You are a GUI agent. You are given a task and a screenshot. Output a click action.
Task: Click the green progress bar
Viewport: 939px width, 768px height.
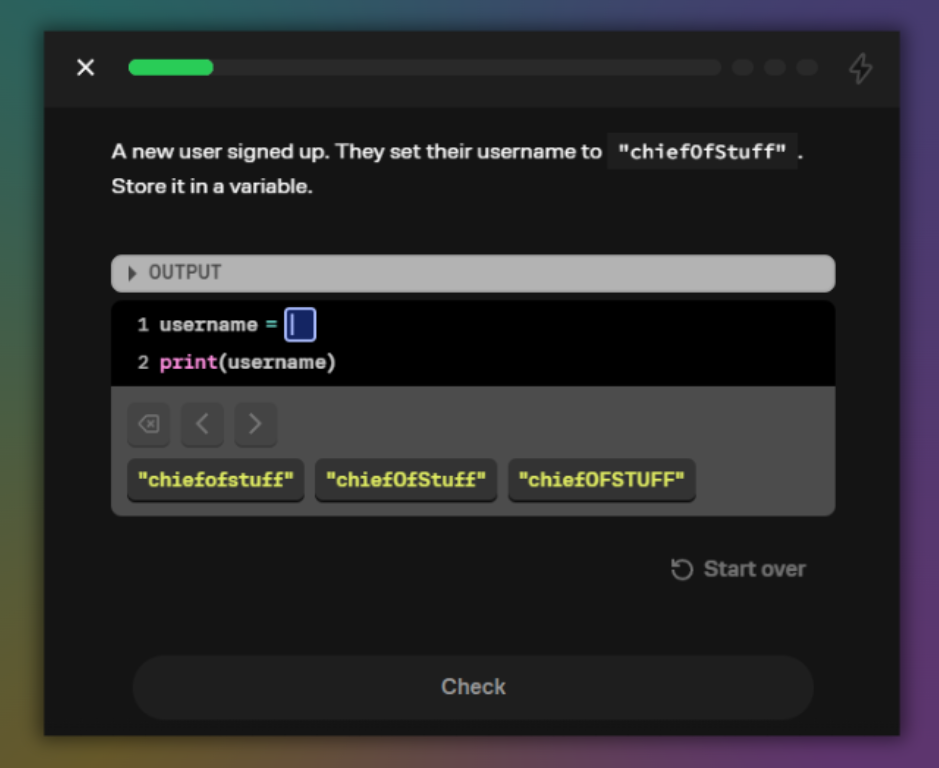170,67
